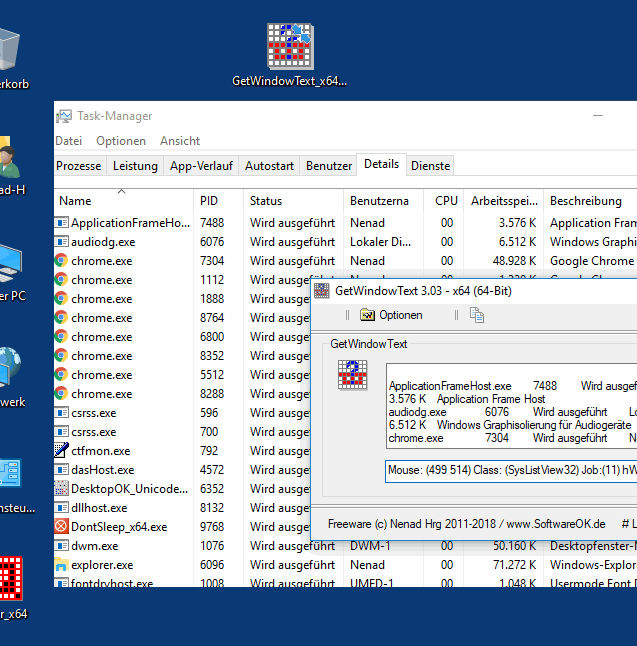The height and width of the screenshot is (646, 637).
Task: Switch to the Leistung tab
Action: coord(135,166)
